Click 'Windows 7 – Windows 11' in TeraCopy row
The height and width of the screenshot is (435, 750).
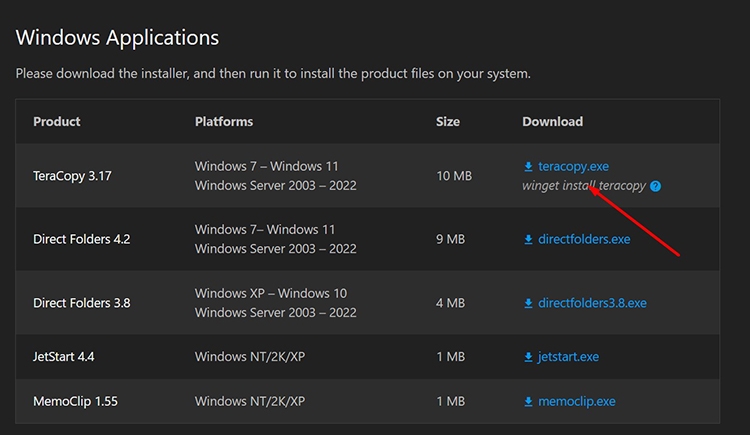pos(266,167)
